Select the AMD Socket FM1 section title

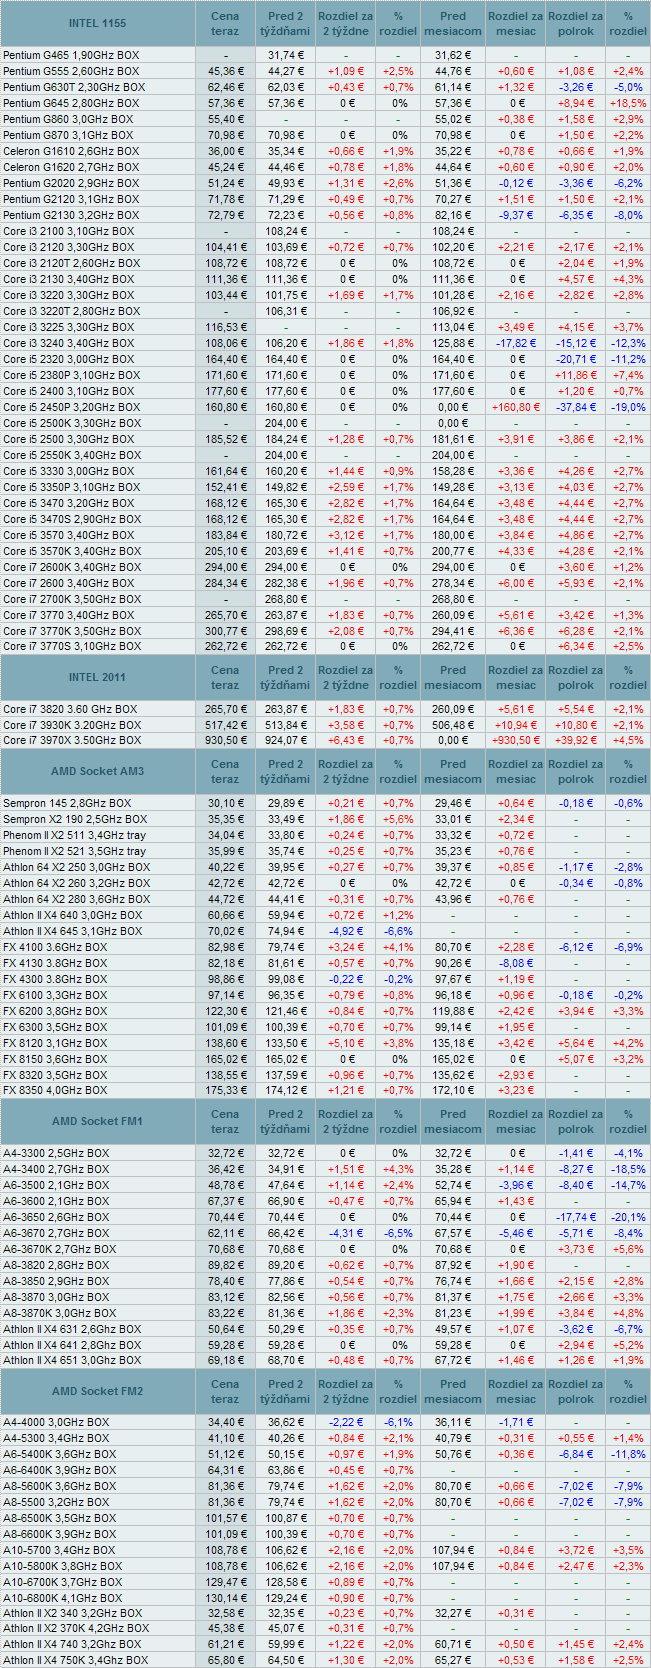point(97,1121)
